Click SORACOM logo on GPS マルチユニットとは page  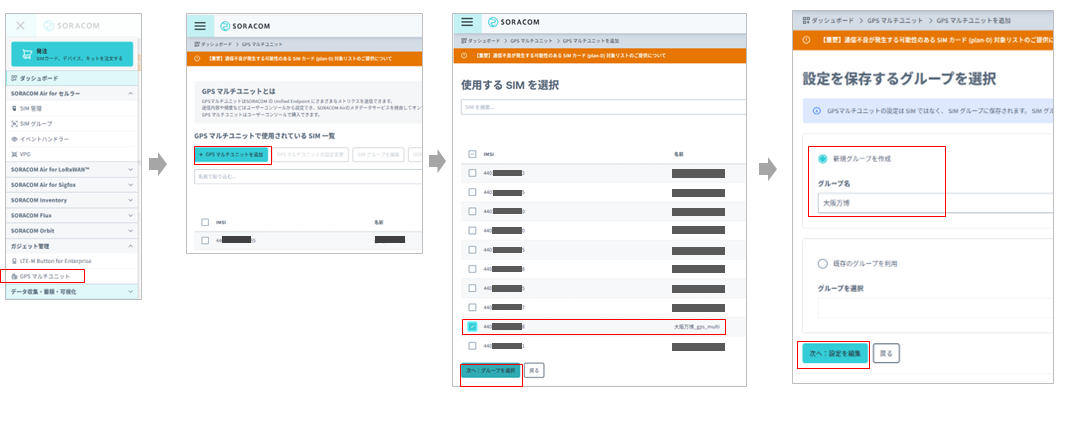coord(245,26)
